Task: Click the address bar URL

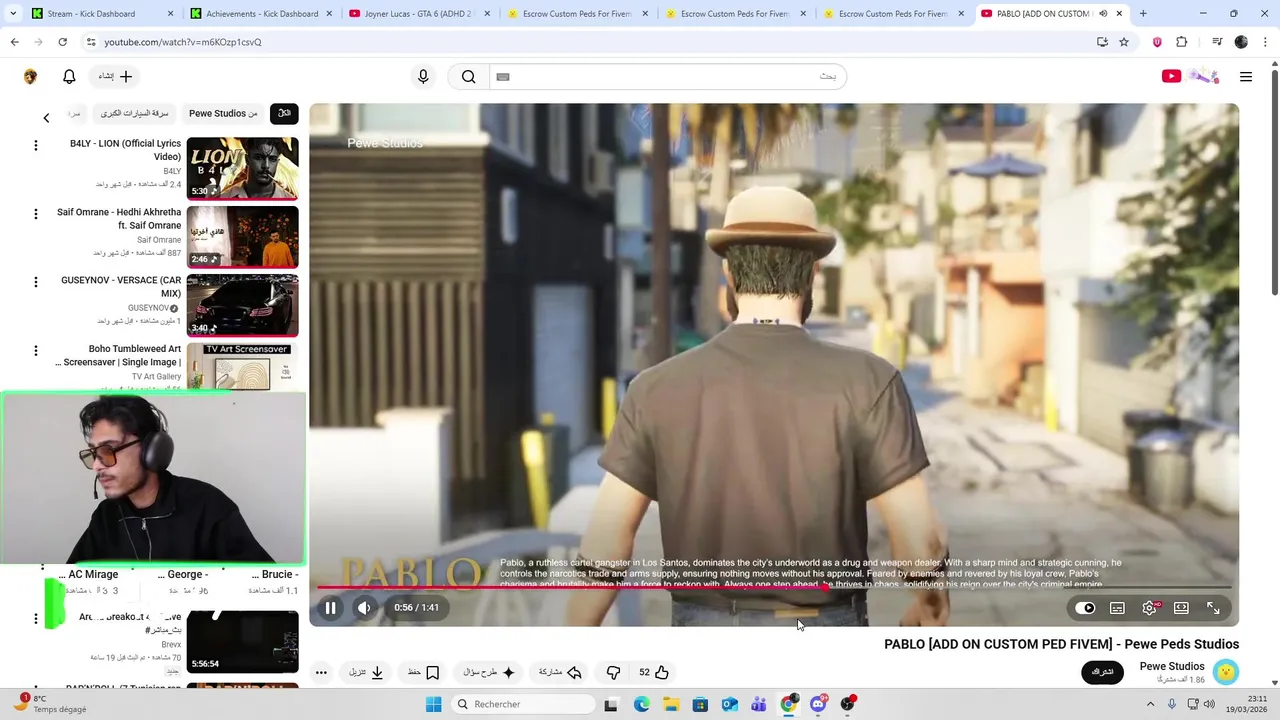Action: 183,42
